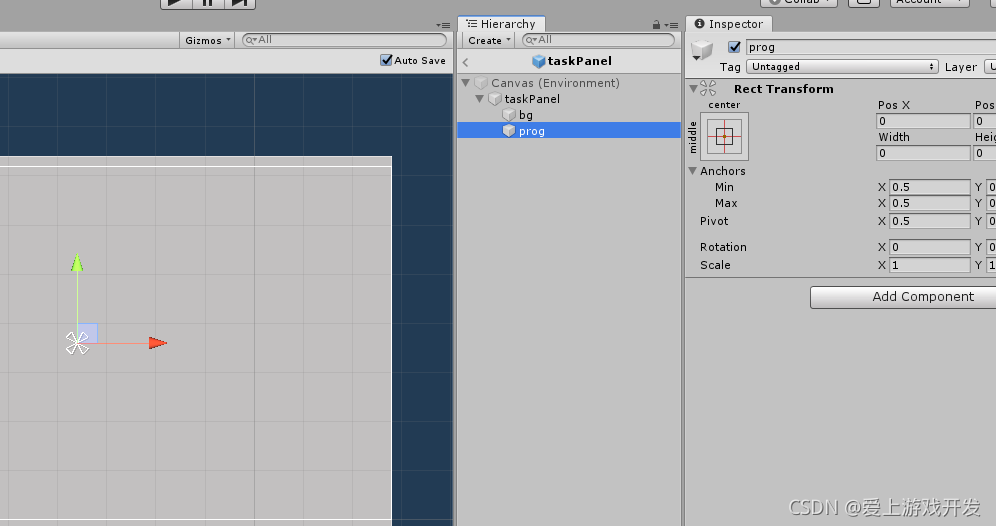Toggle the prog object active checkbox

(734, 47)
